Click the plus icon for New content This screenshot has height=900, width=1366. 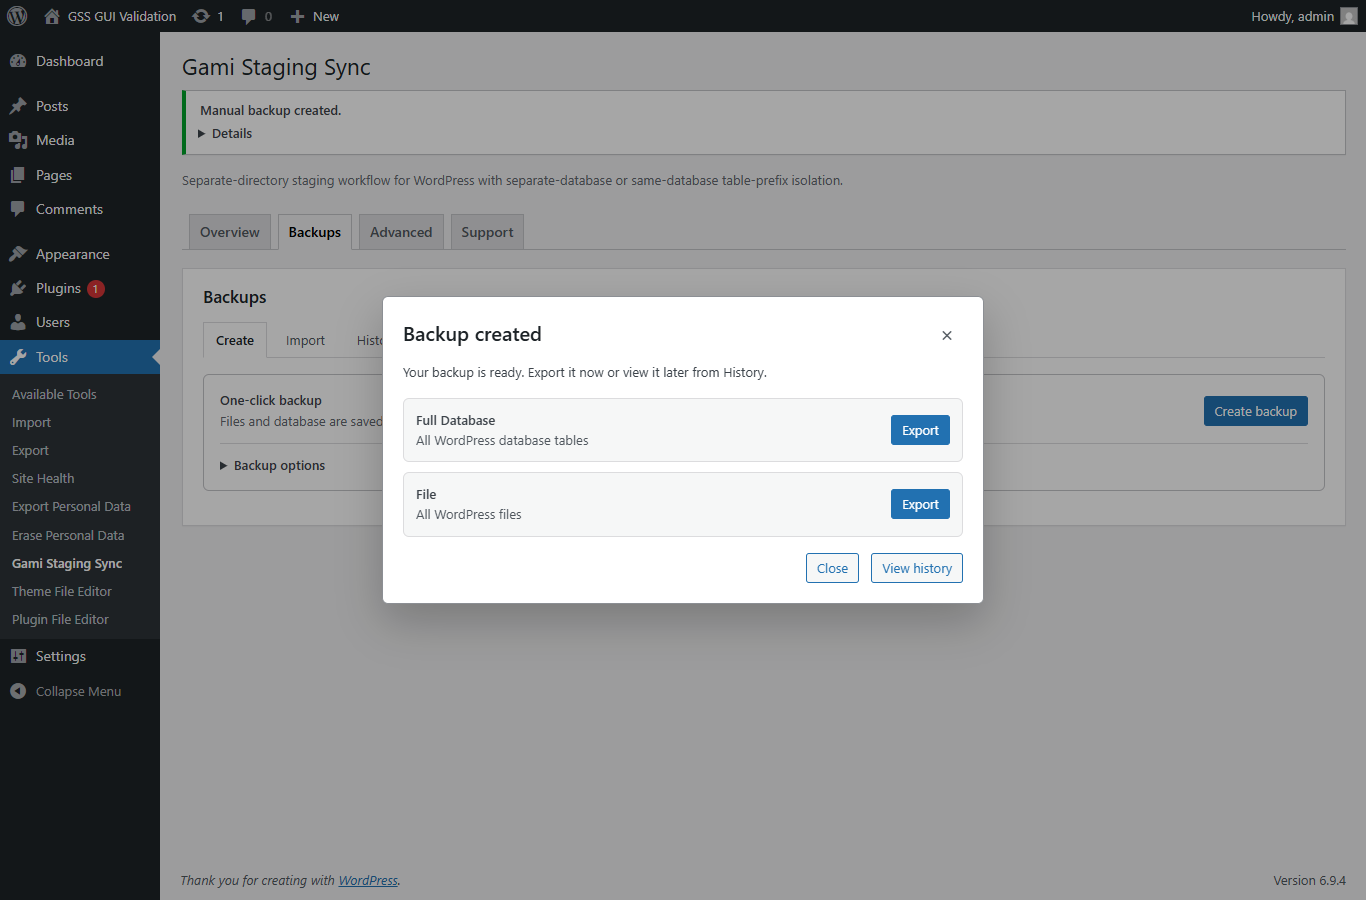(x=297, y=16)
